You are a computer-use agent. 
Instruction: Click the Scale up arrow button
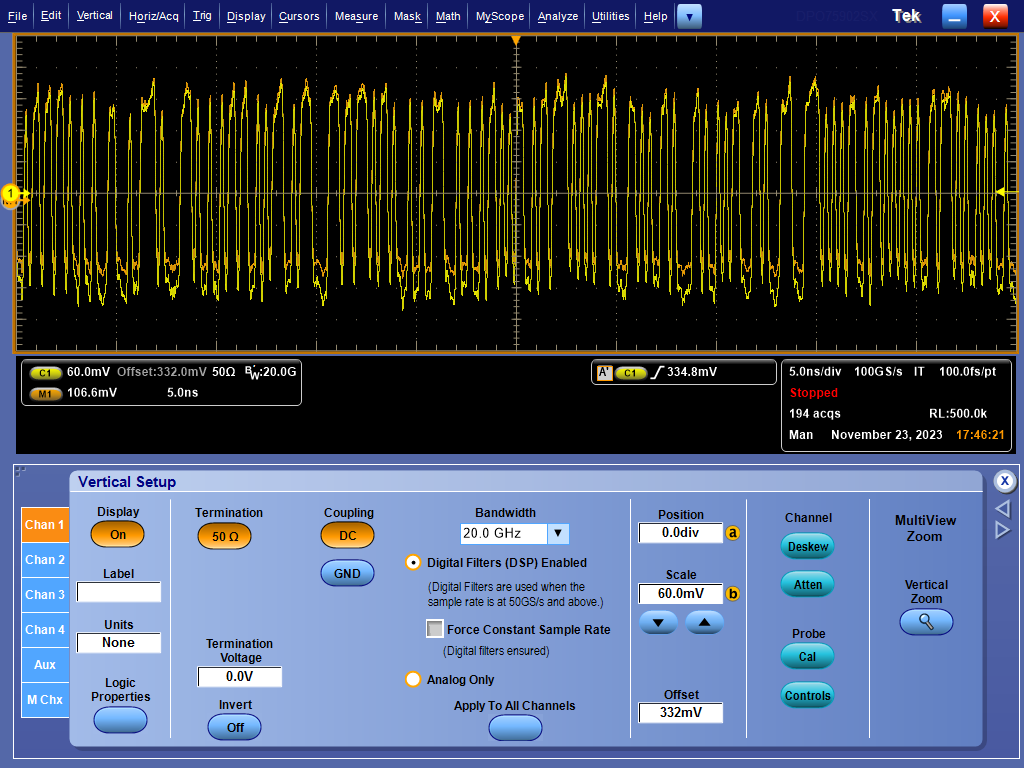[704, 622]
